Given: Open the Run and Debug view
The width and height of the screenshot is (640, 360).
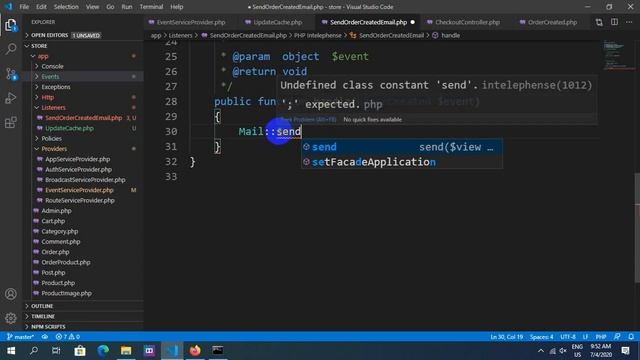Looking at the screenshot, I should 11,98.
